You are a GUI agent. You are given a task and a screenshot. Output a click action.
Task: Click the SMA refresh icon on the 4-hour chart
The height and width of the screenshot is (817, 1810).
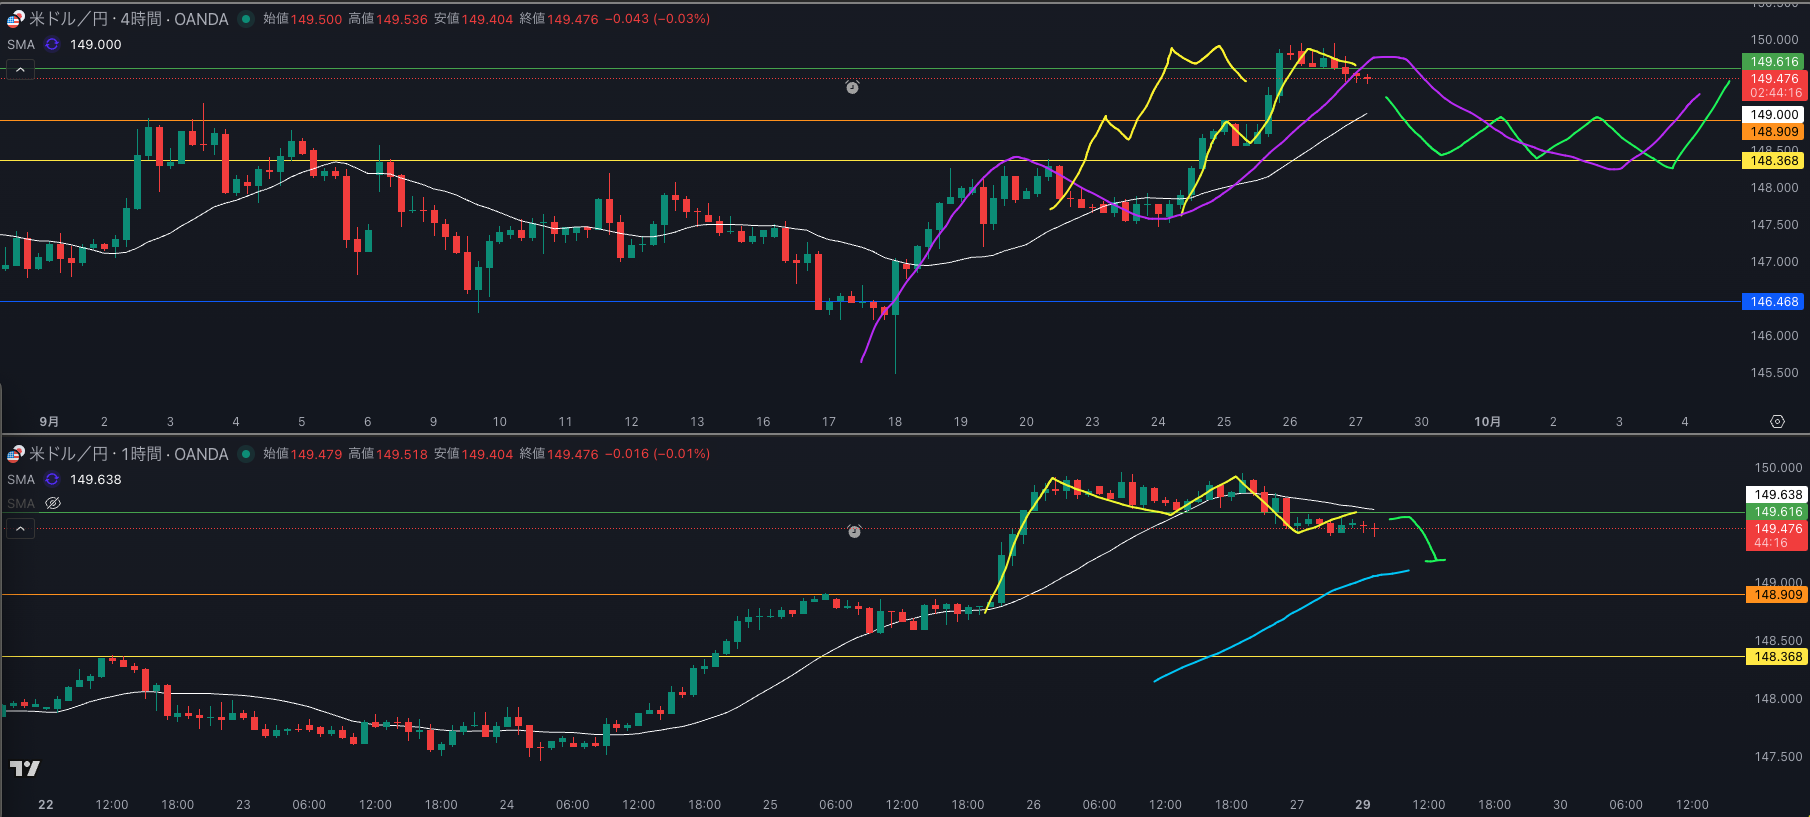(x=52, y=45)
